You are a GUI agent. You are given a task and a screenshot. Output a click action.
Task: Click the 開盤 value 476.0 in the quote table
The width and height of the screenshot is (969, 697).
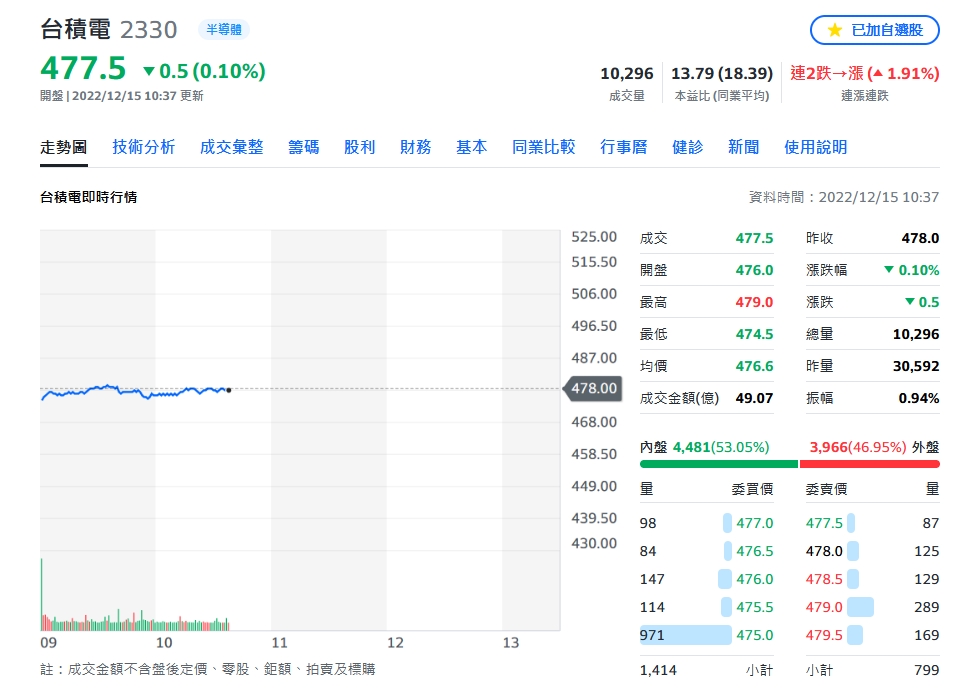pos(754,271)
